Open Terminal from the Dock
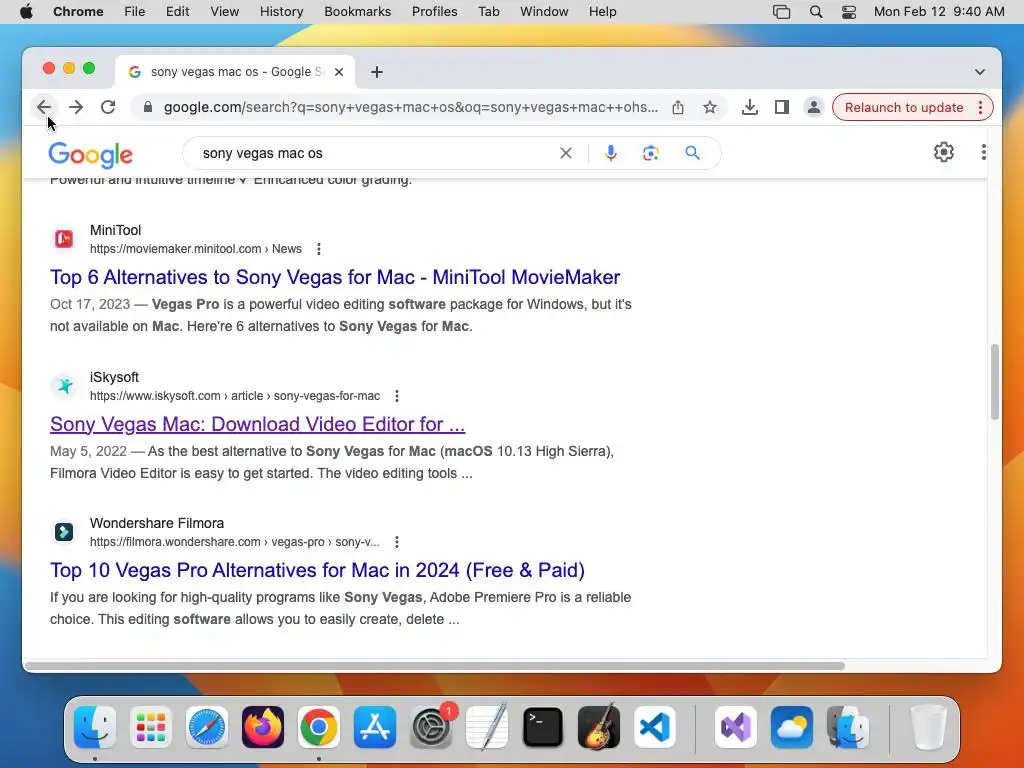Screen dimensions: 1024x768 click(x=543, y=727)
